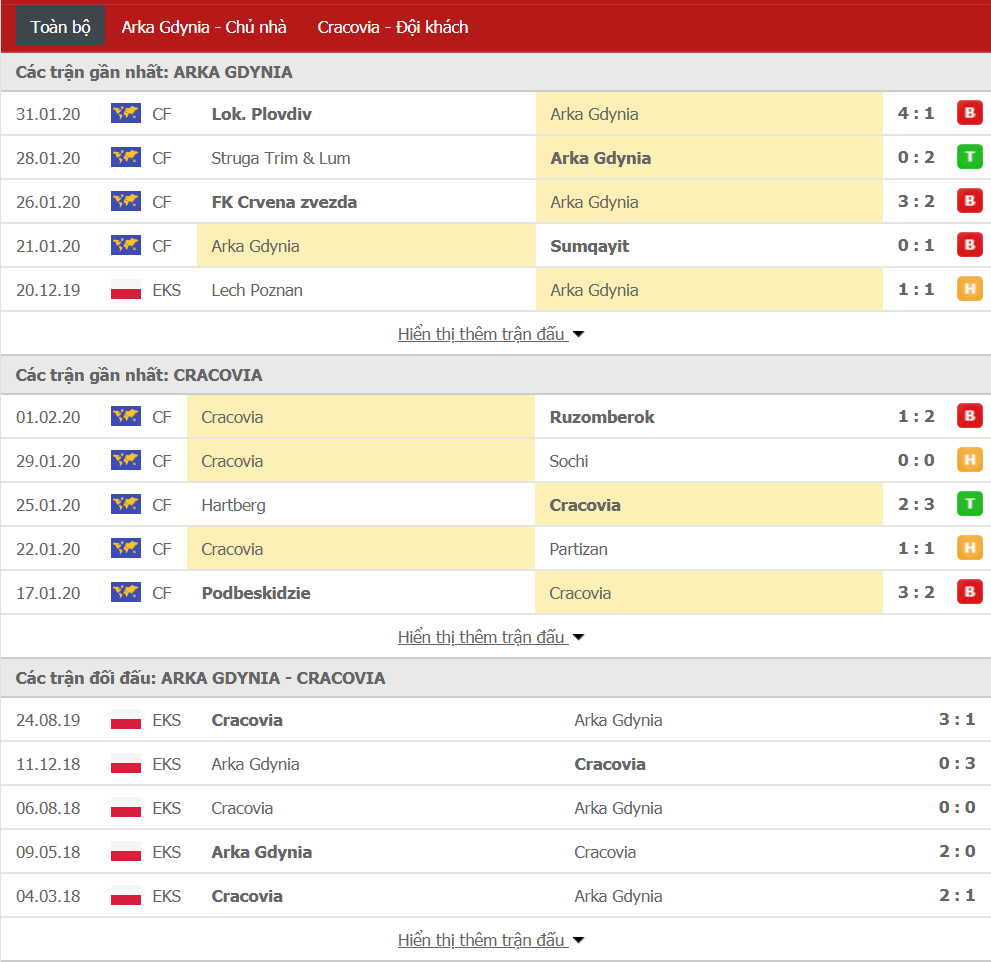The image size is (991, 962).
Task: Click Poland flag on 20.12.19 row
Action: pyautogui.click(x=126, y=290)
